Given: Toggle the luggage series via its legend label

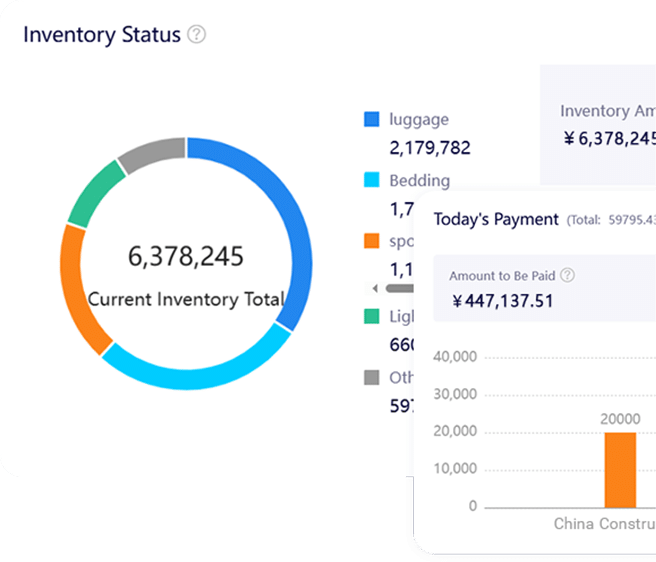Looking at the screenshot, I should click(419, 120).
